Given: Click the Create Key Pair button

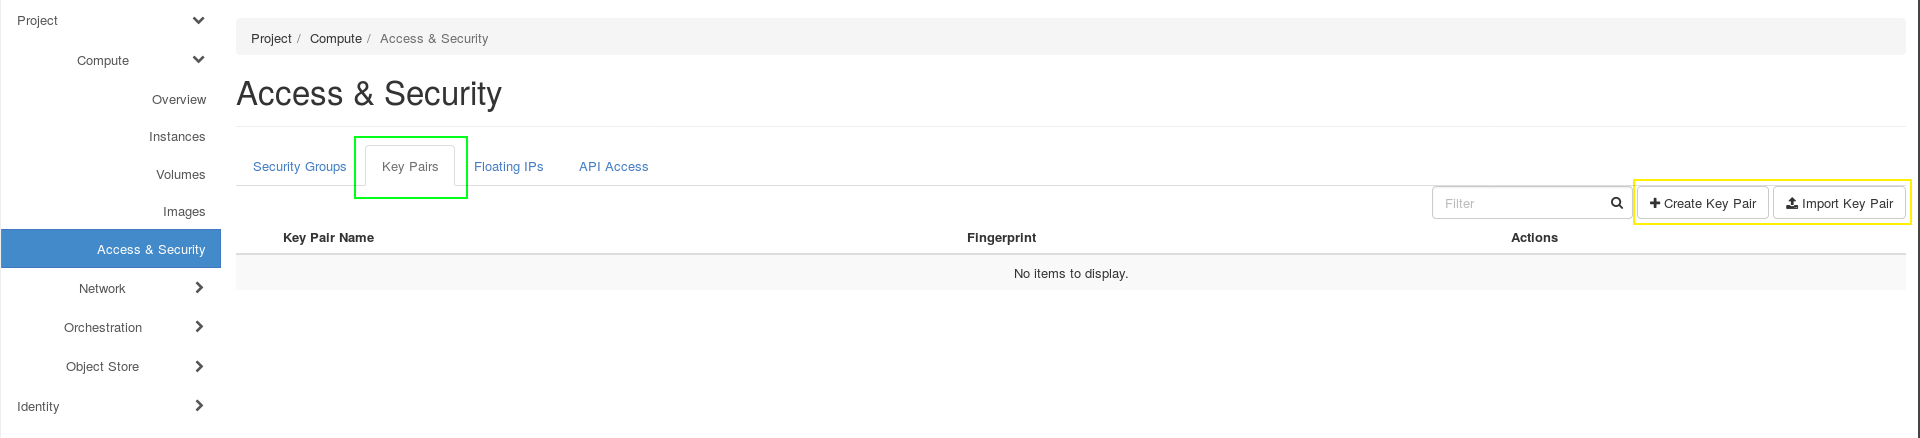Looking at the screenshot, I should pos(1702,203).
